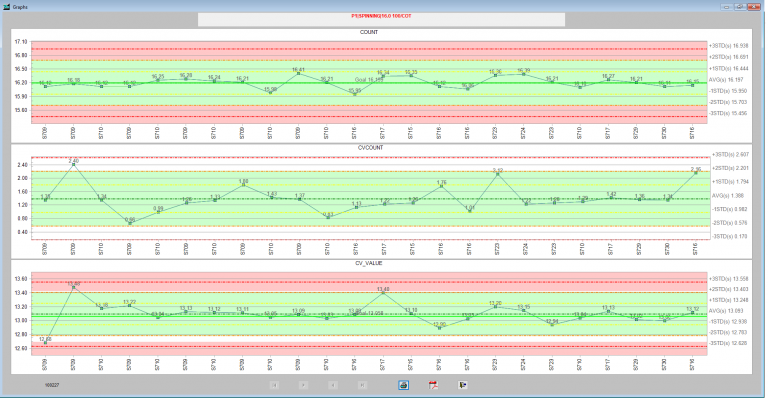Click the 100227 number in the bottom bar
The height and width of the screenshot is (399, 768).
point(52,385)
